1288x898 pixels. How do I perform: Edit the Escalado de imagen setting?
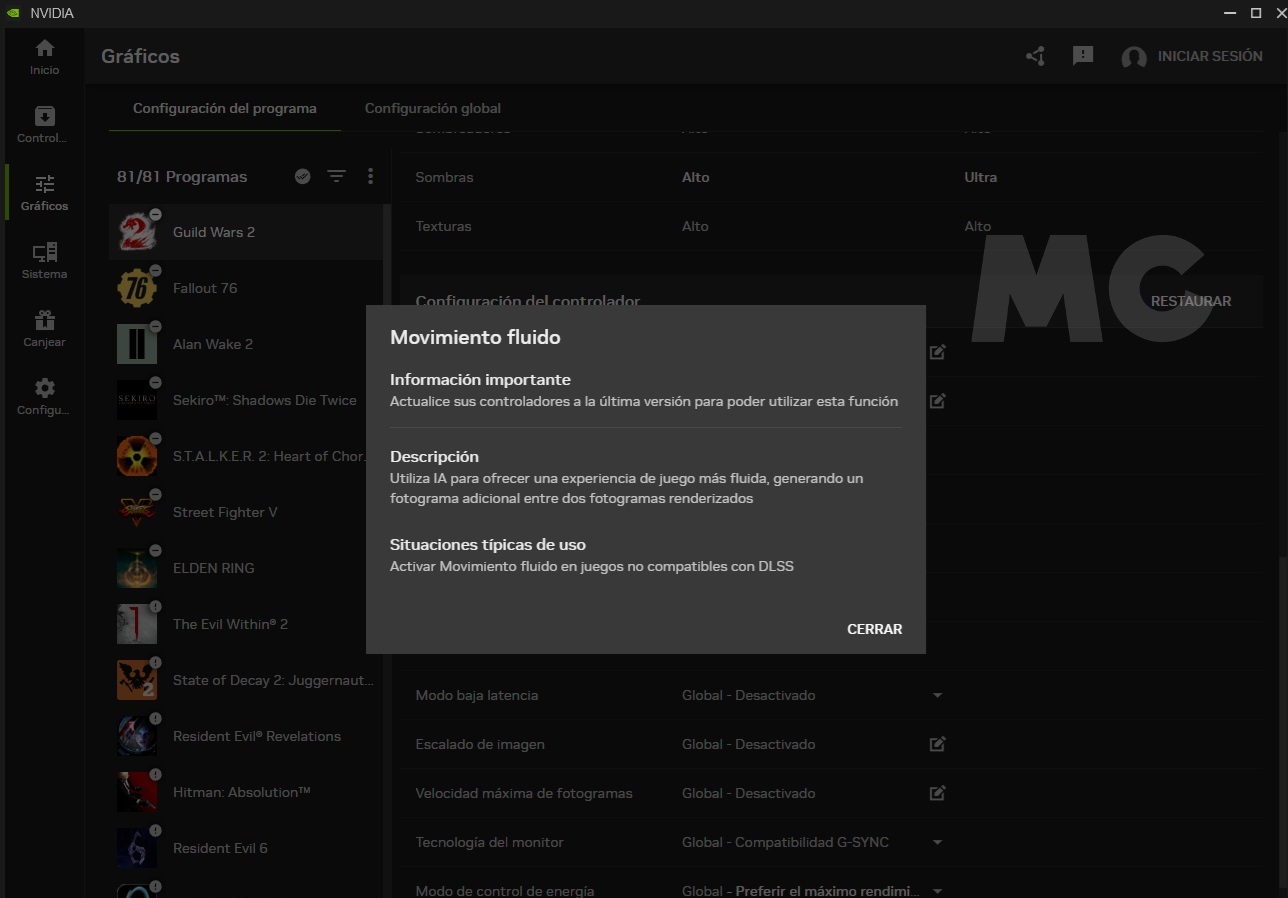pos(937,744)
